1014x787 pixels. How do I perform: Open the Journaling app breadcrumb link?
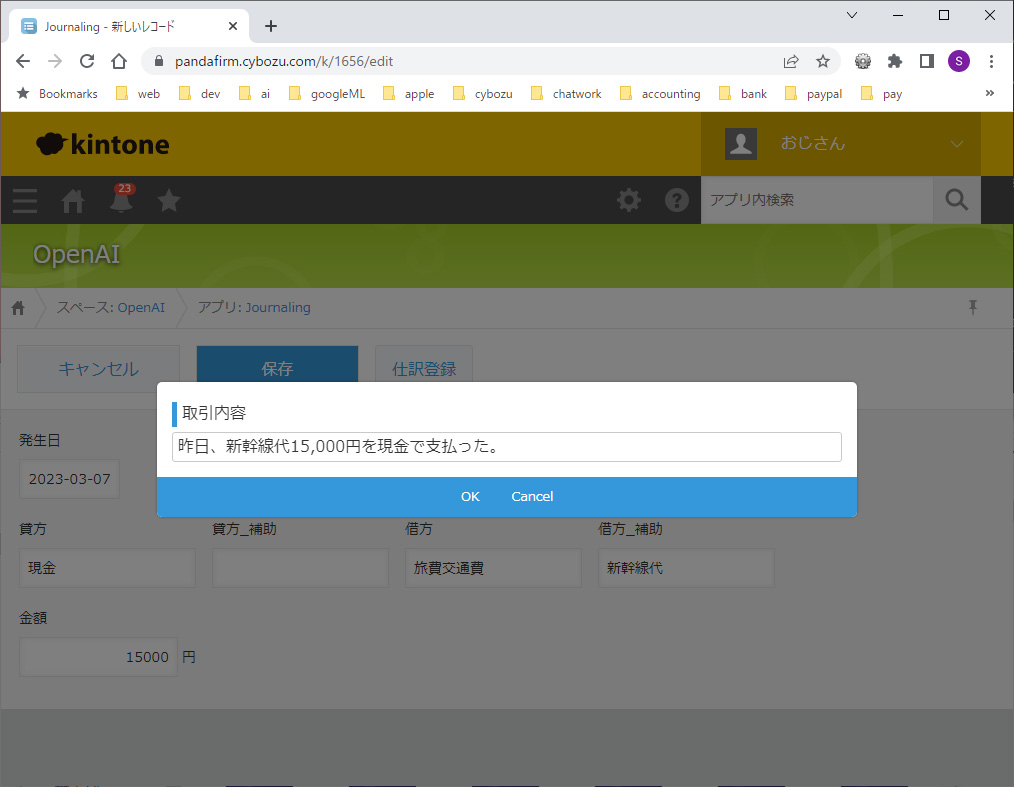coord(278,308)
